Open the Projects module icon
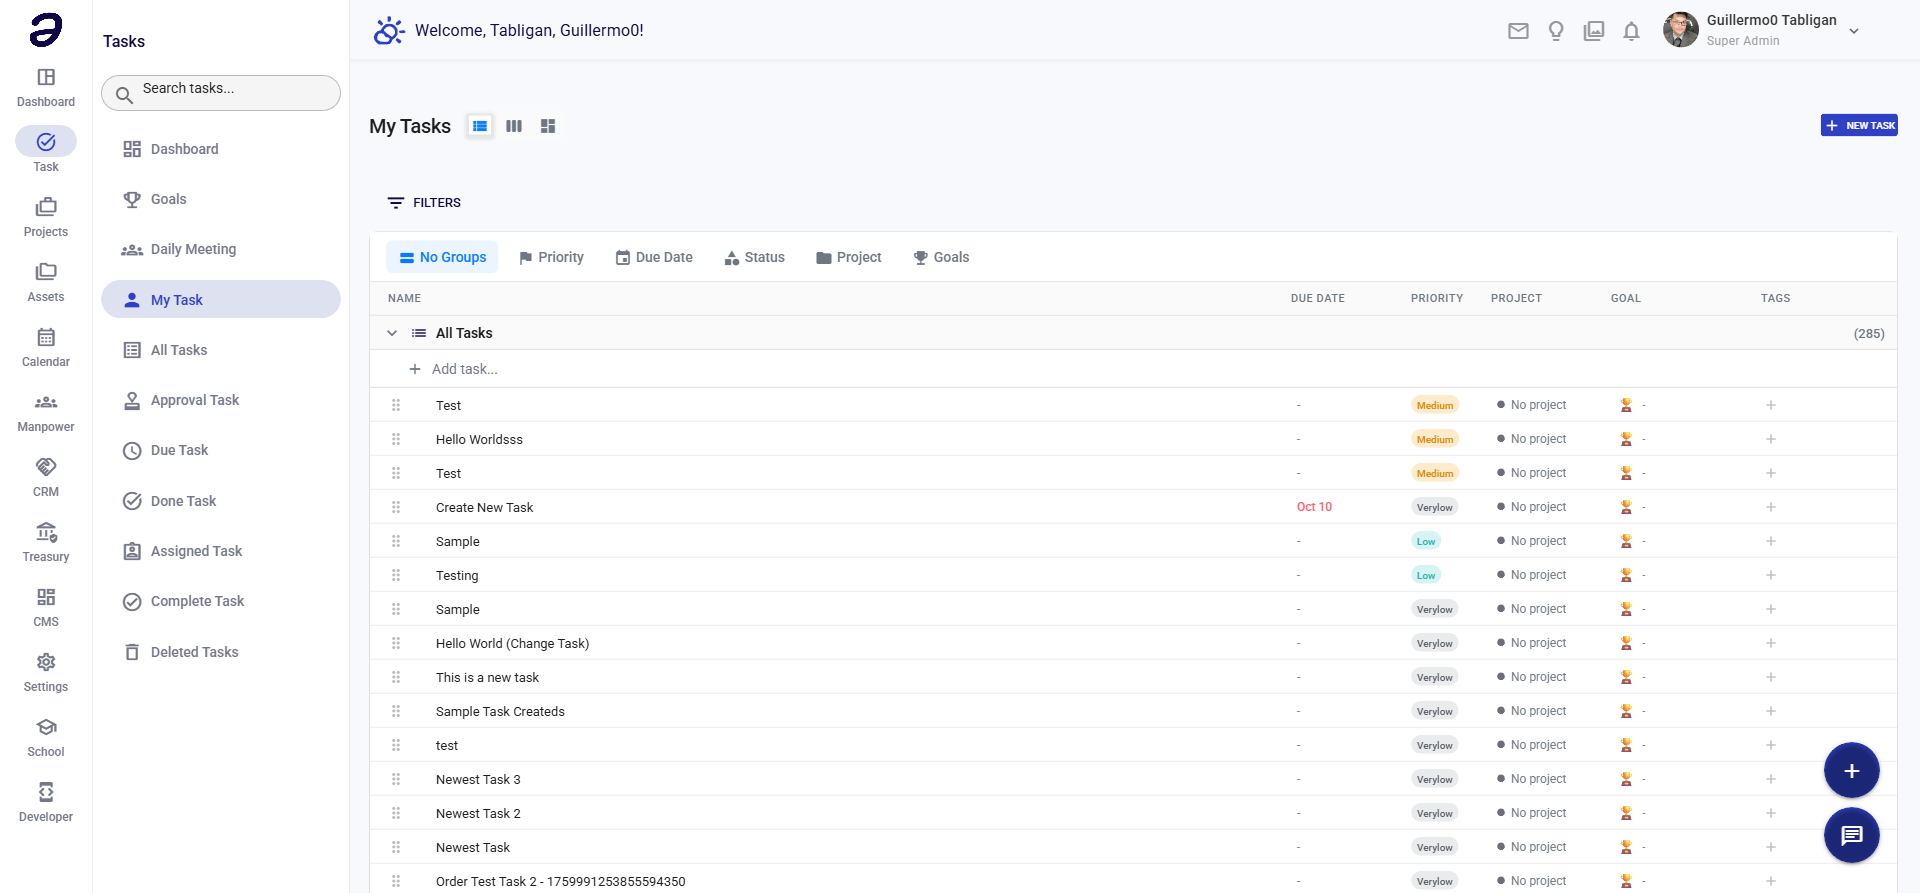Viewport: 1920px width, 893px height. 46,207
